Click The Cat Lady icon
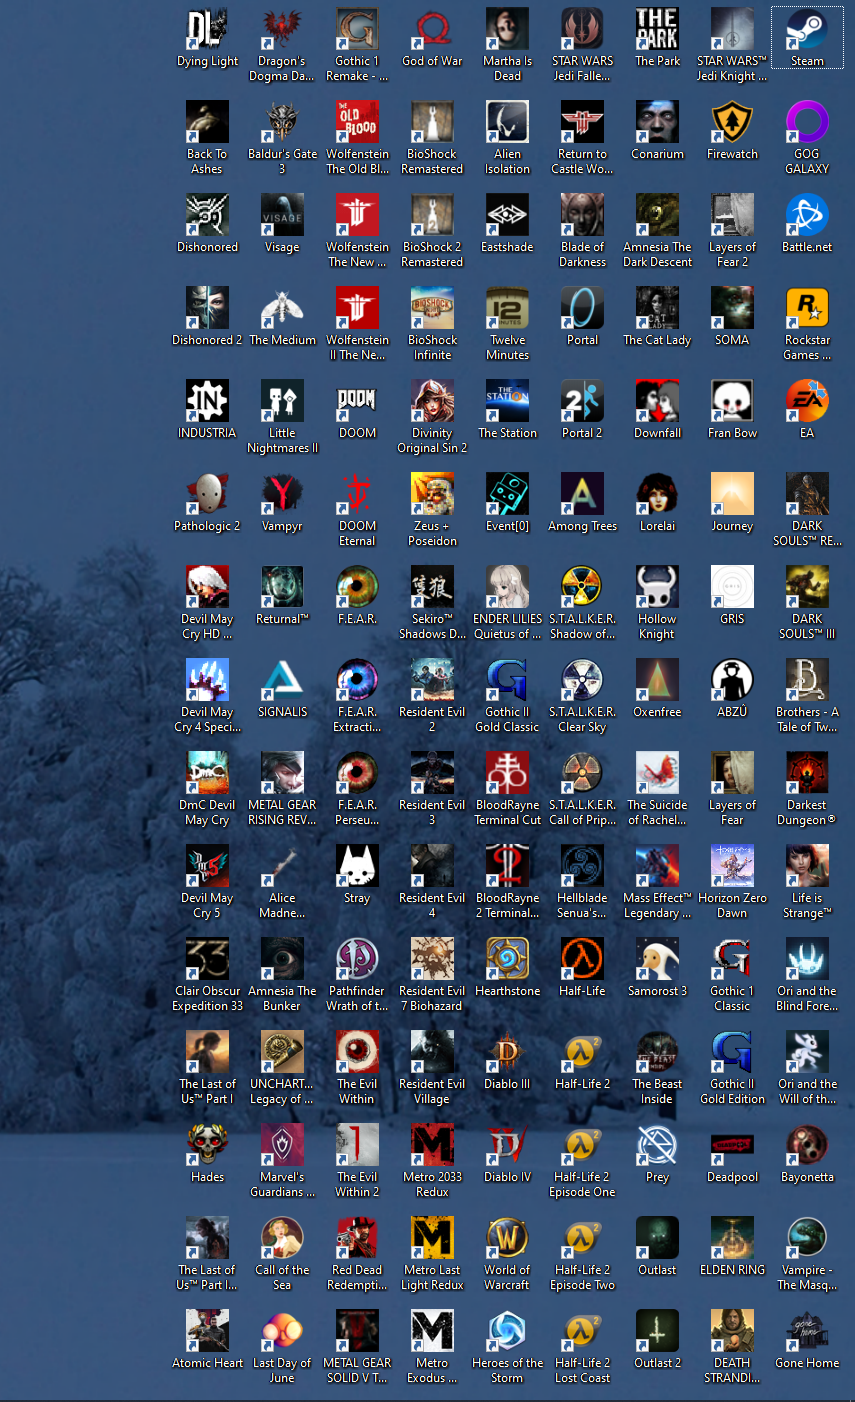The image size is (855, 1402). tap(657, 308)
